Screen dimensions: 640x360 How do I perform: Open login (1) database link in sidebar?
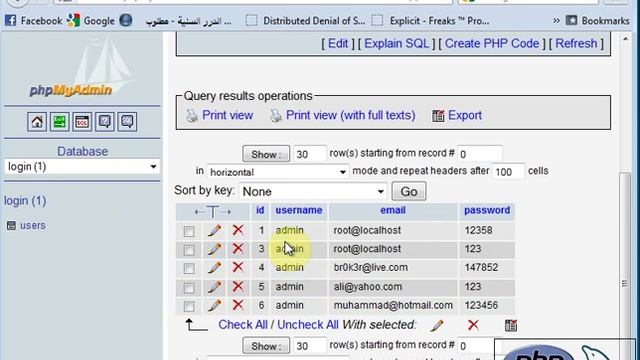(25, 201)
